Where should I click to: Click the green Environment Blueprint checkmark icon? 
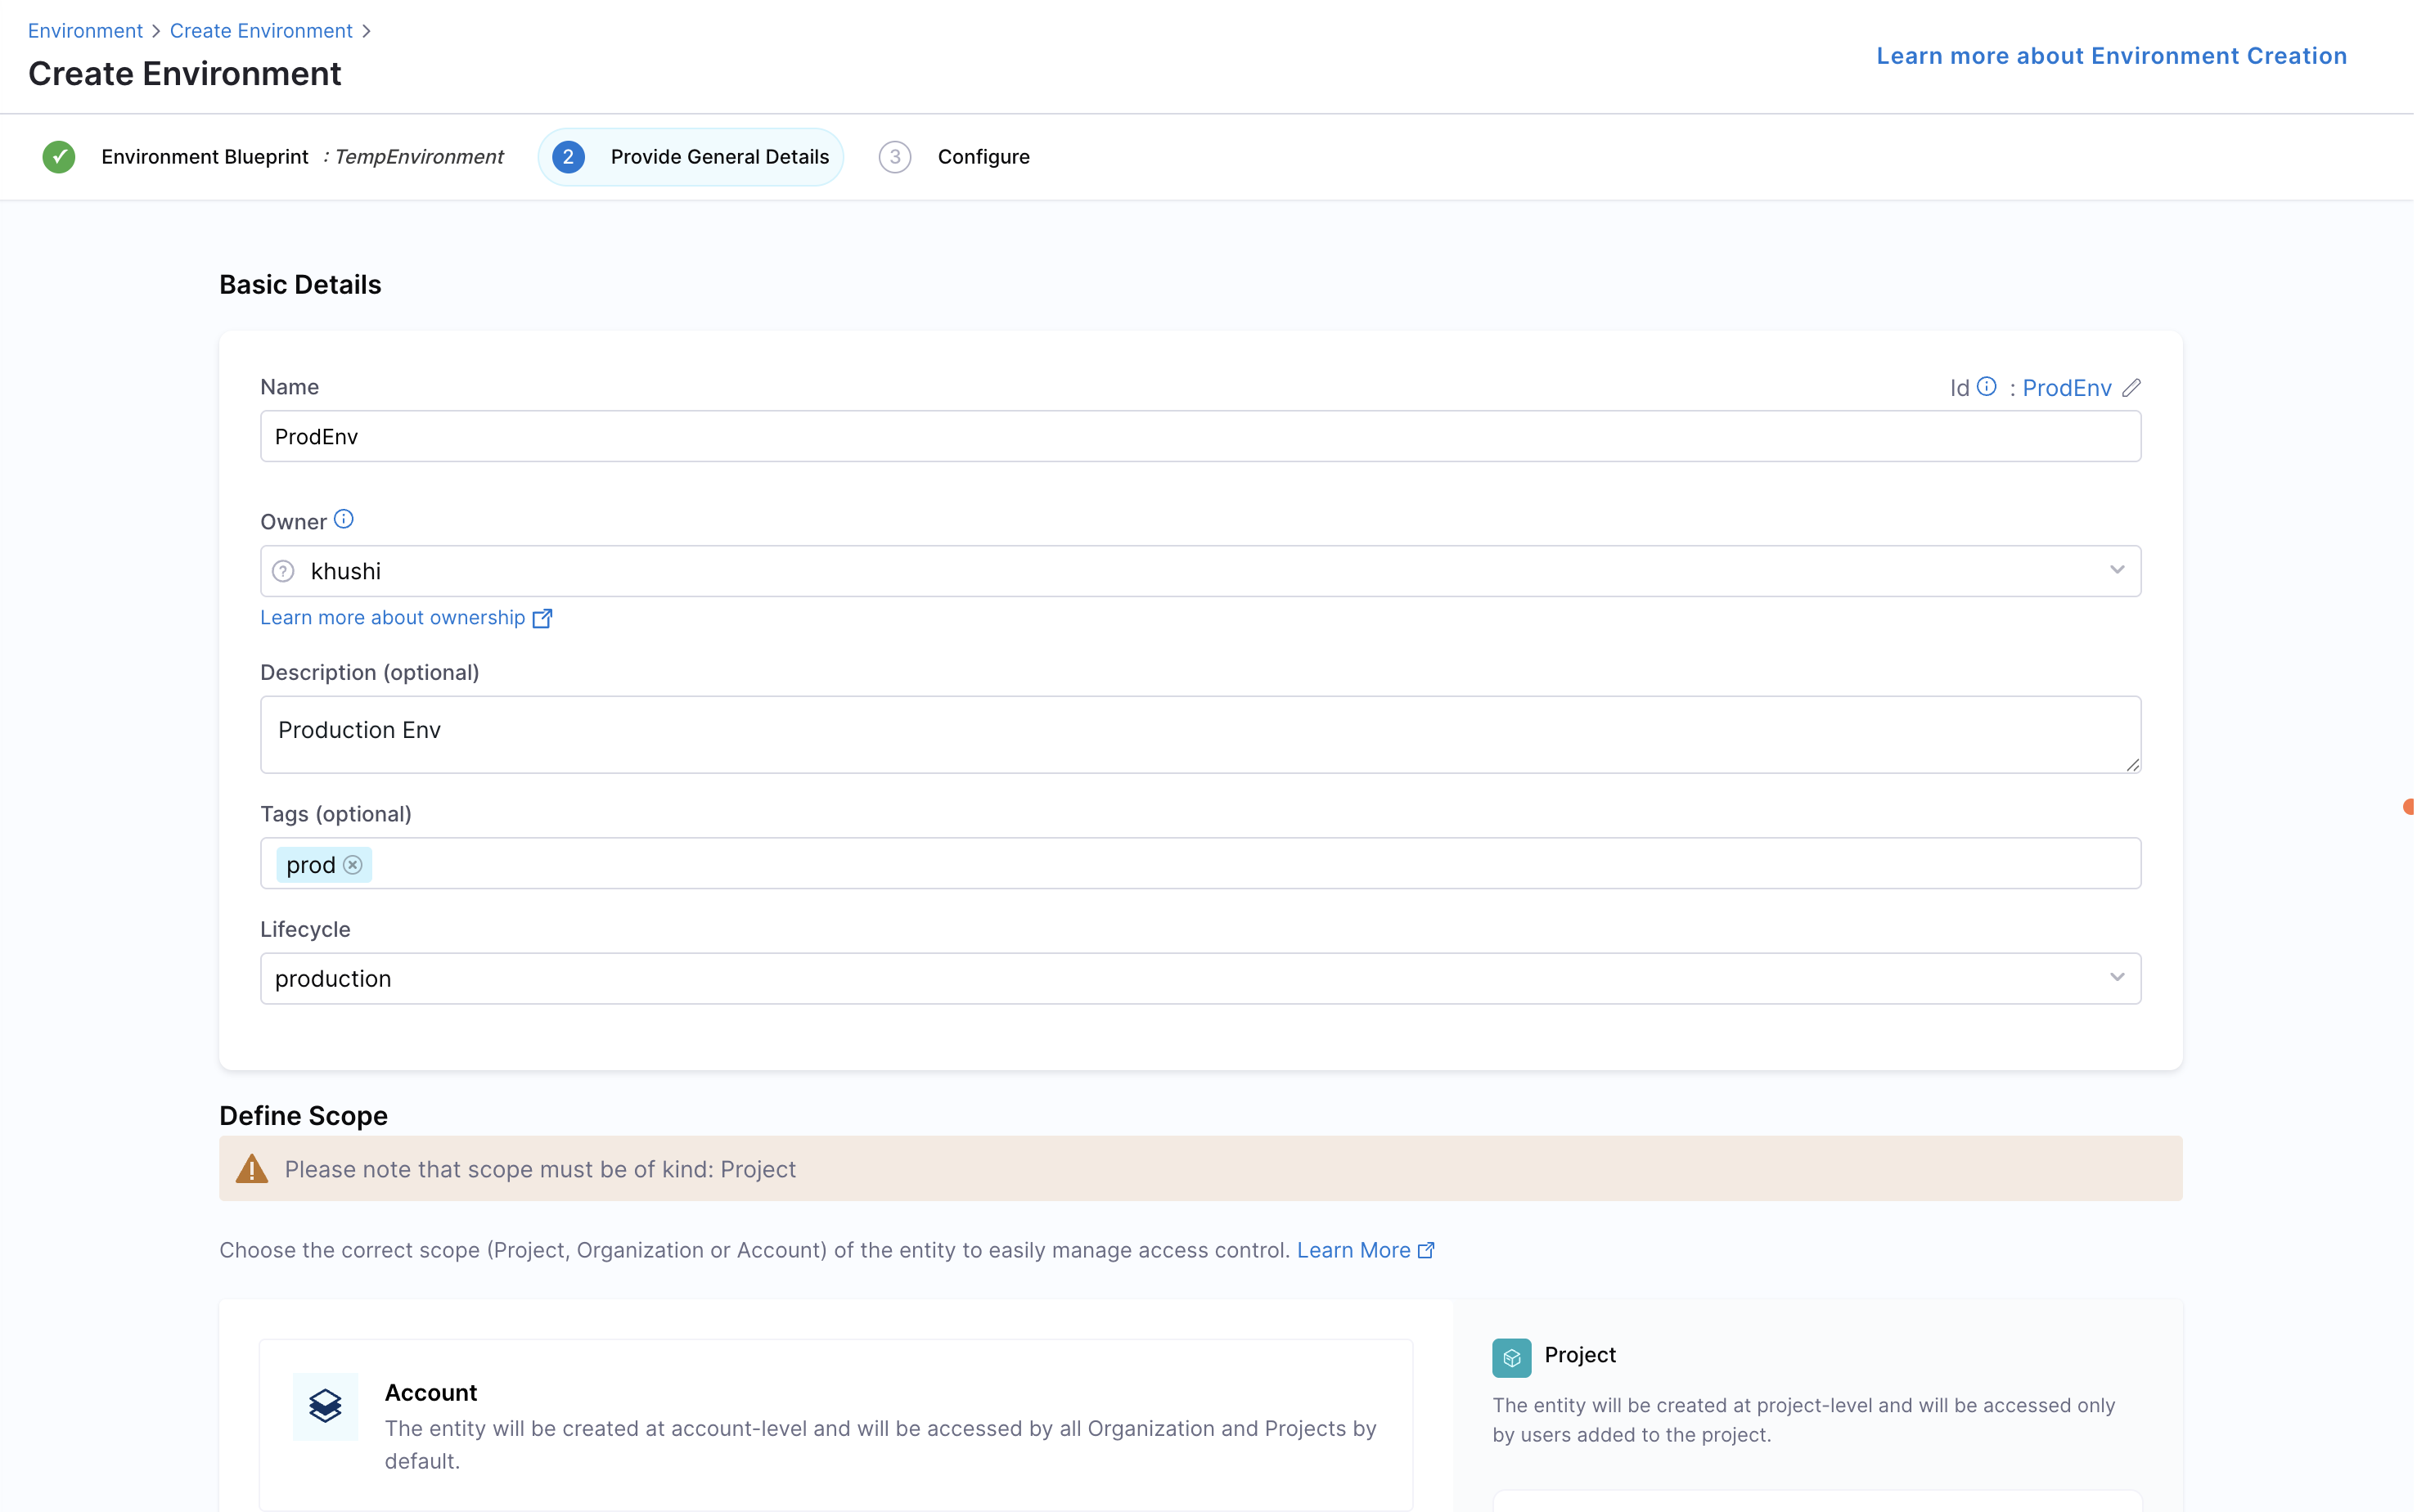tap(59, 157)
